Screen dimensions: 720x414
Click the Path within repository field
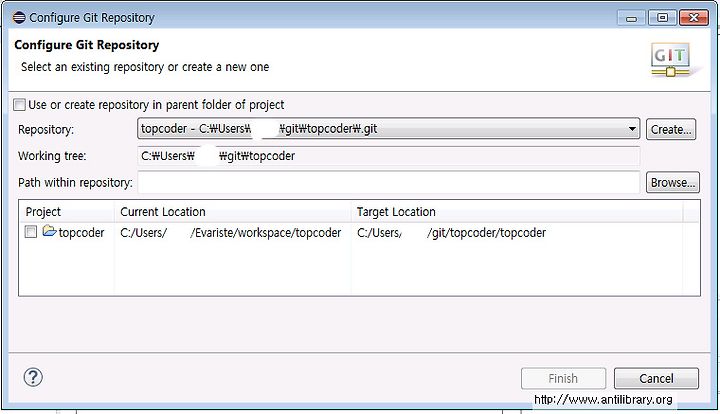[388, 183]
